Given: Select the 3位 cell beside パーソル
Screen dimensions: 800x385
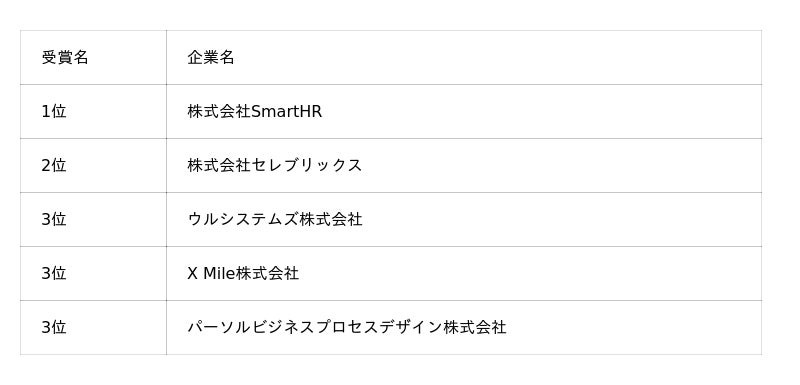Looking at the screenshot, I should 93,328.
